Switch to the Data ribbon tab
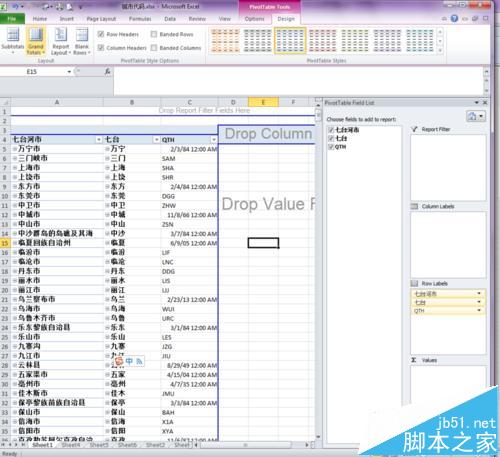The image size is (500, 457). (x=170, y=19)
